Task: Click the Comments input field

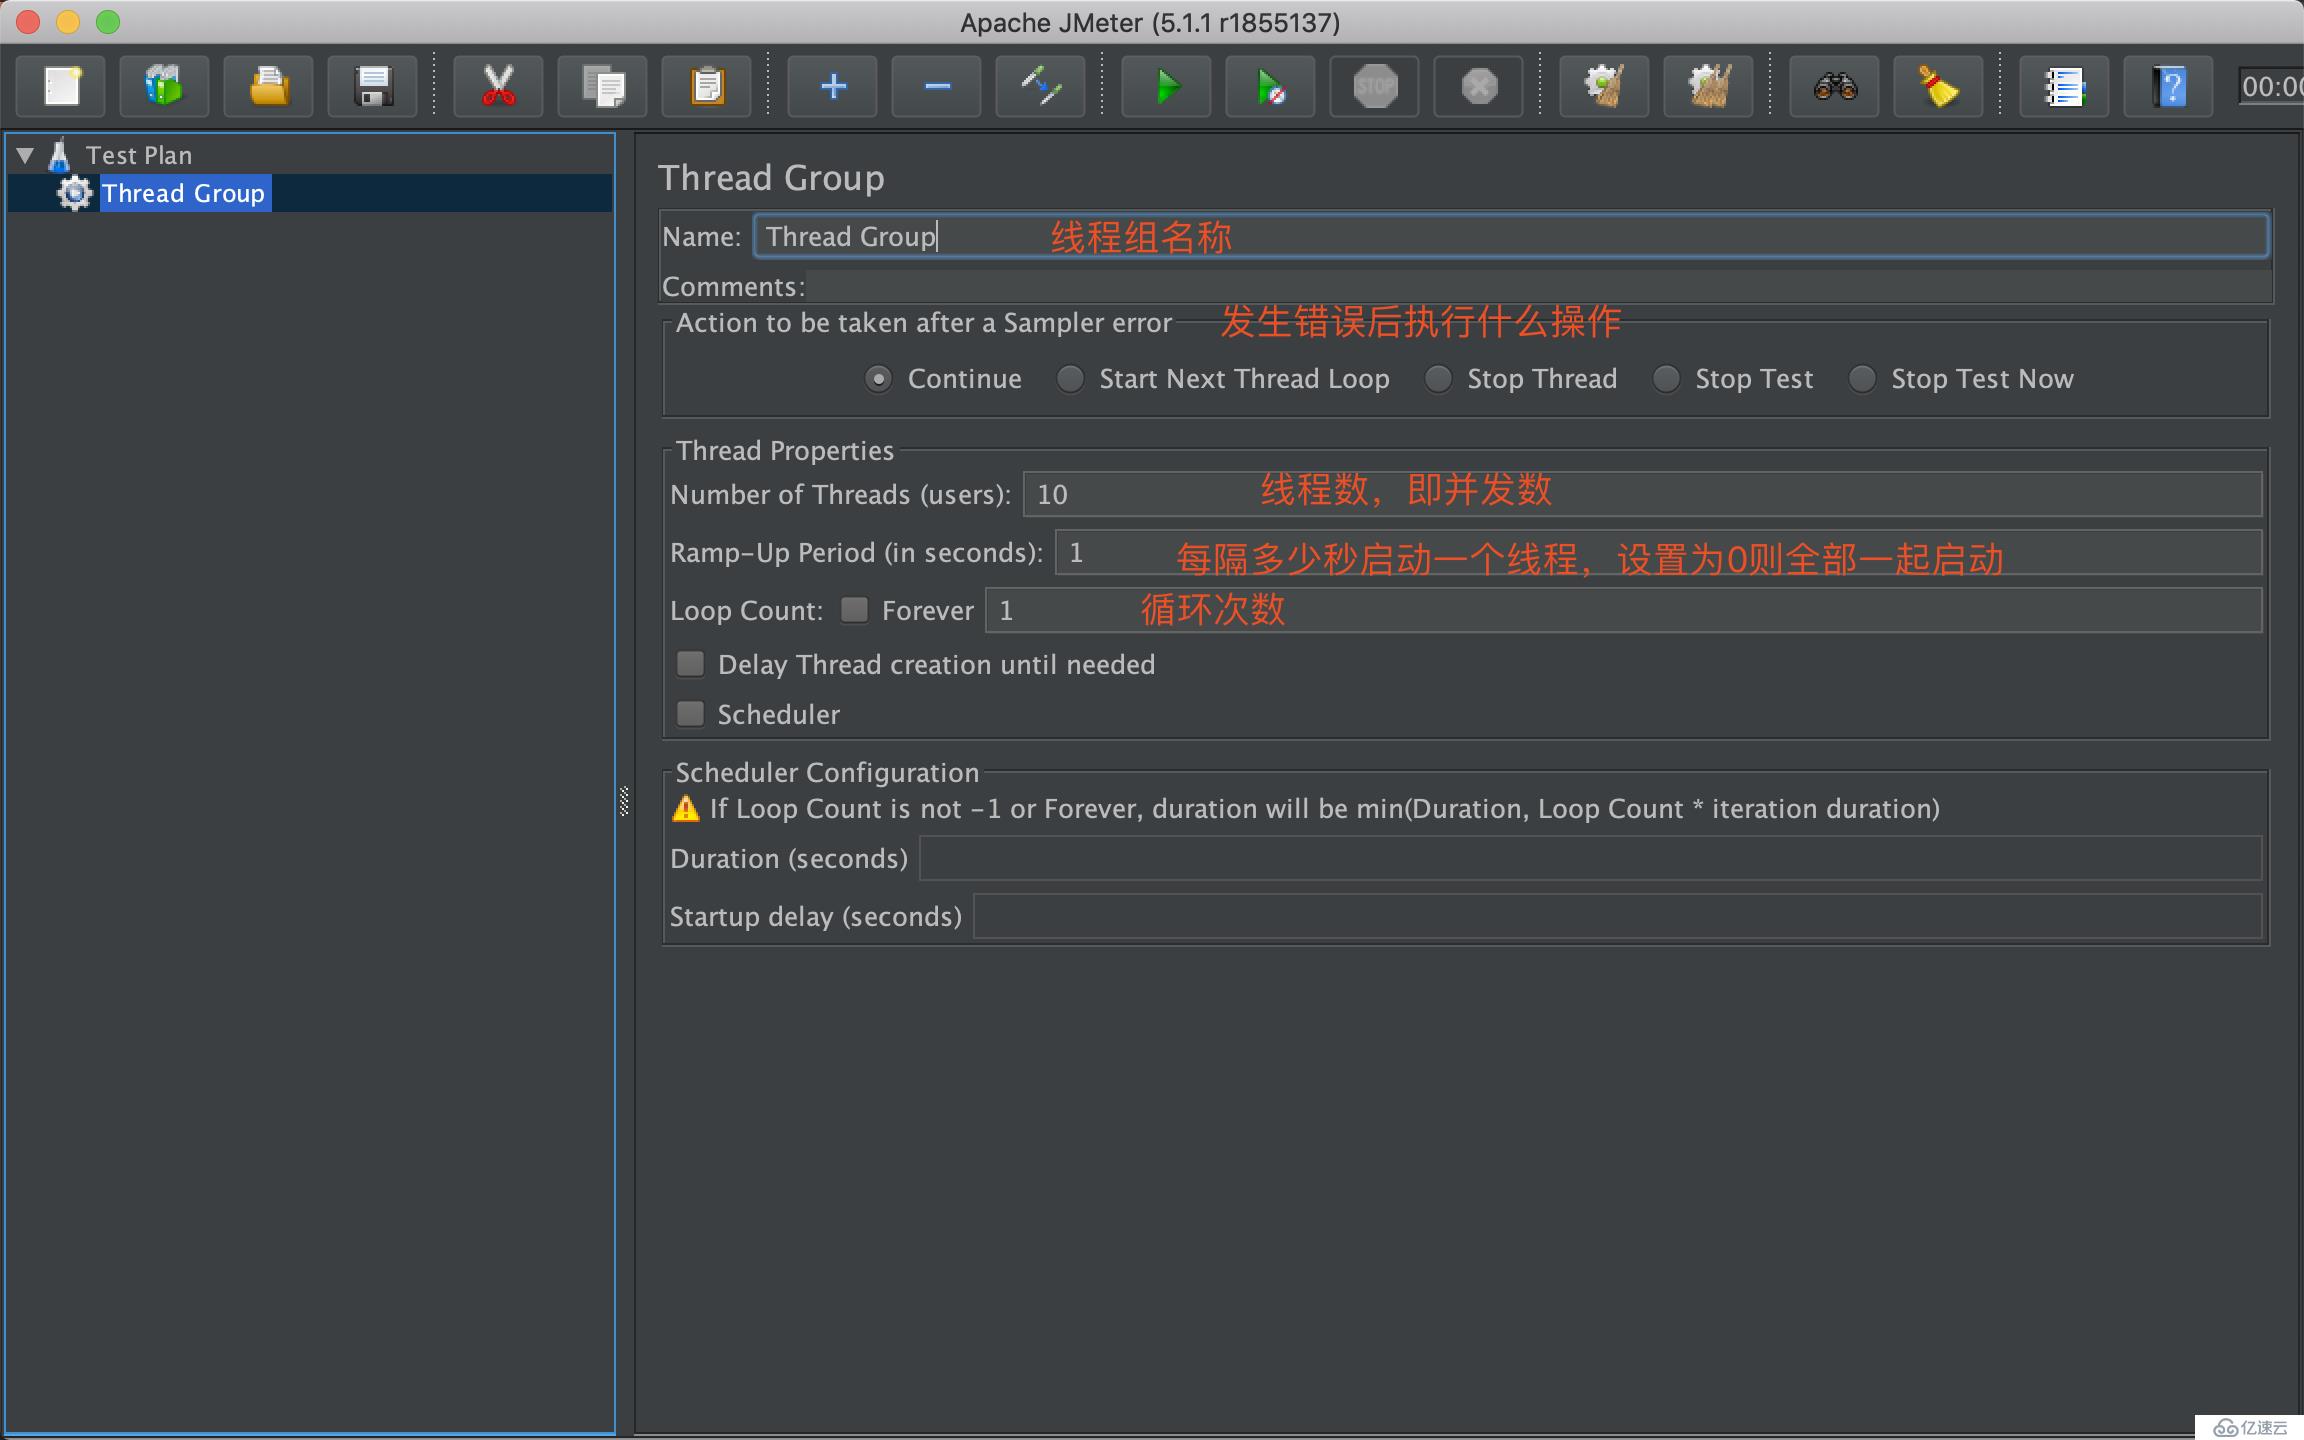Action: click(x=1539, y=286)
